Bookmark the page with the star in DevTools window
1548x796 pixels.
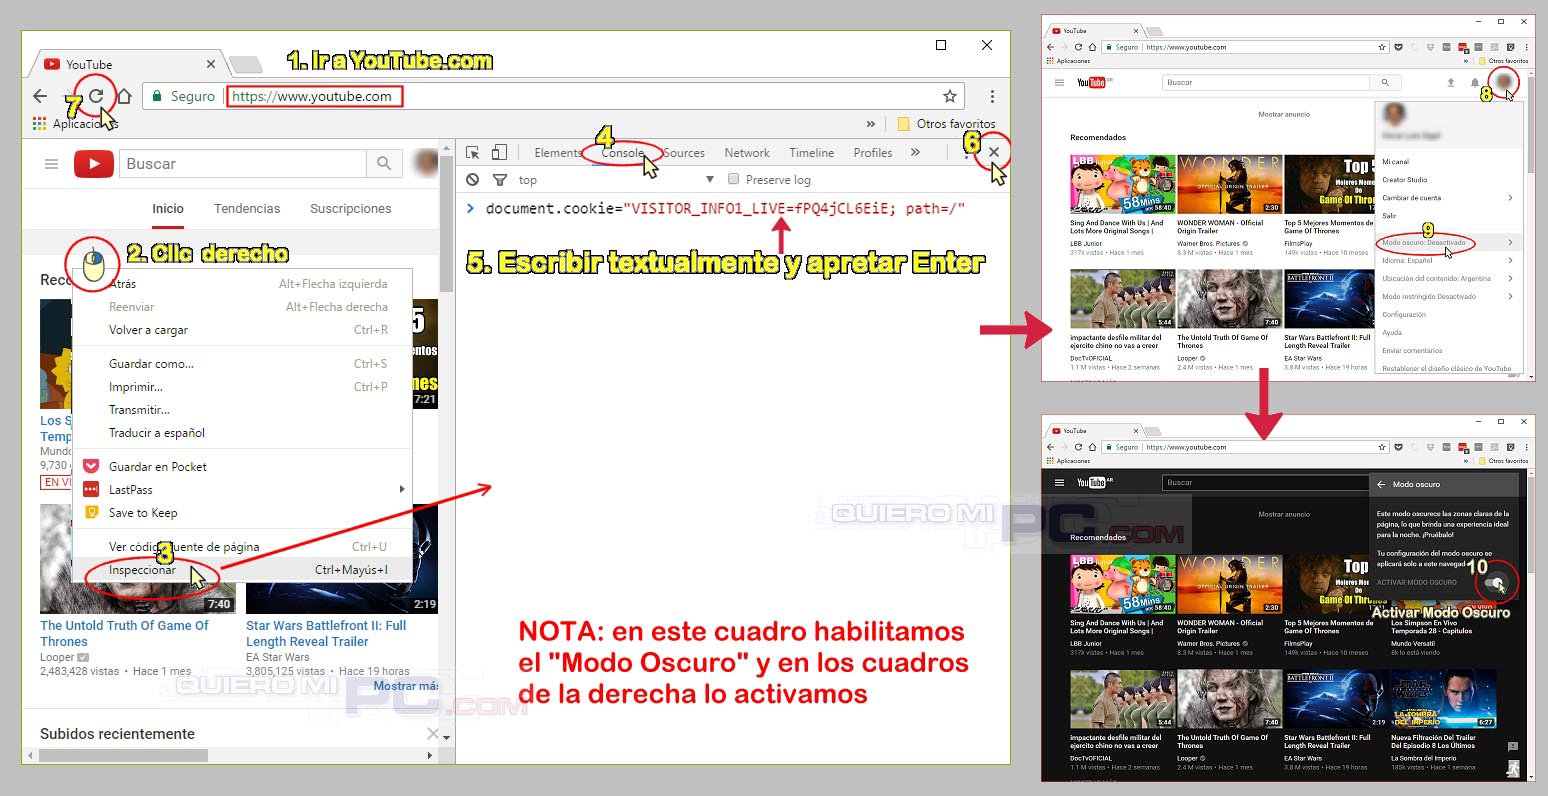(950, 96)
